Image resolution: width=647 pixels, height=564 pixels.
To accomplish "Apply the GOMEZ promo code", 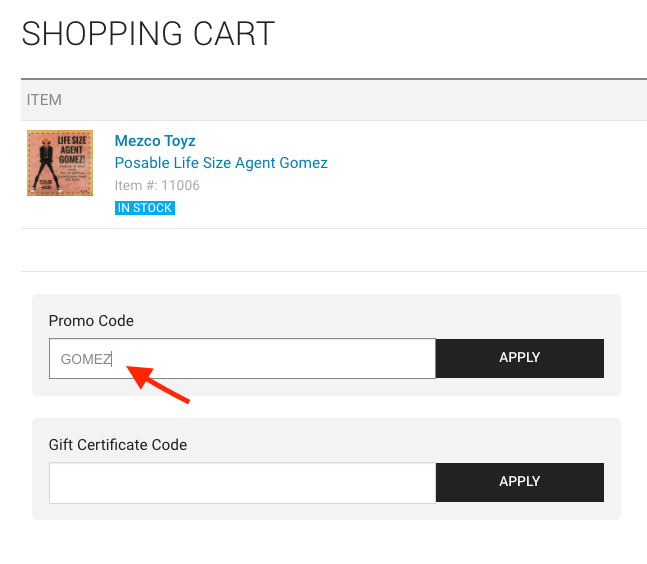I will (x=519, y=358).
